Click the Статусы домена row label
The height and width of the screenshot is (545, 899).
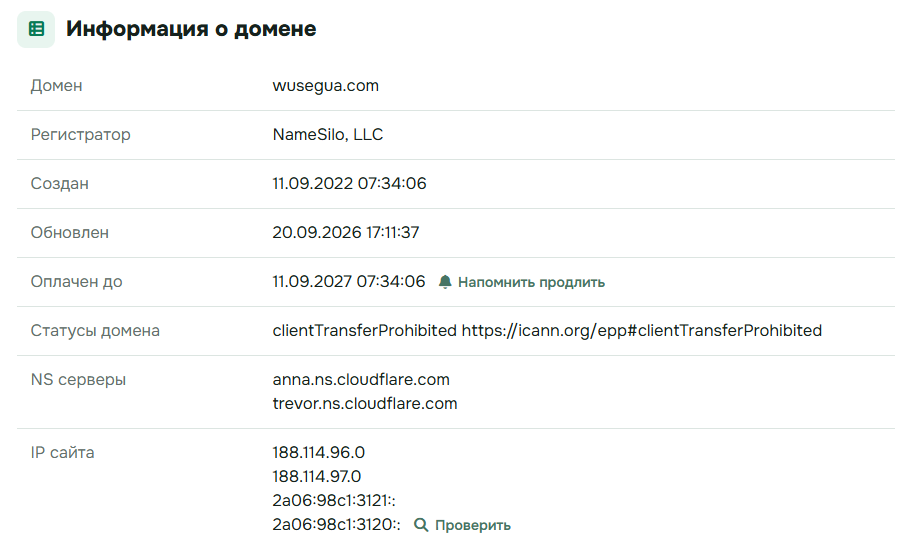95,331
